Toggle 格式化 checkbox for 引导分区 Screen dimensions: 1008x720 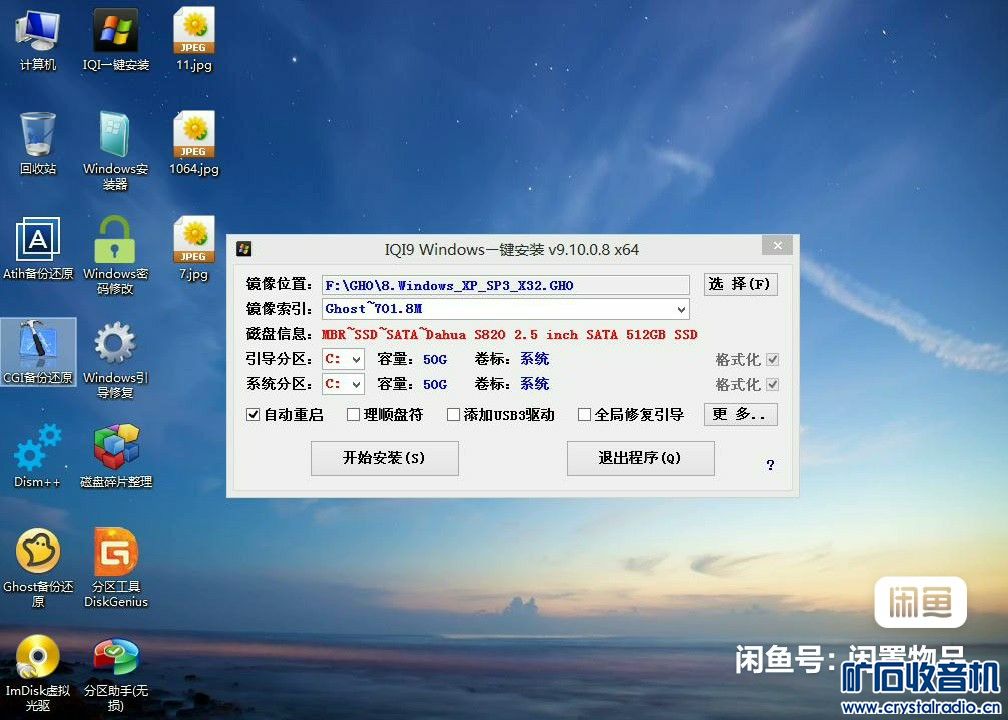(773, 359)
